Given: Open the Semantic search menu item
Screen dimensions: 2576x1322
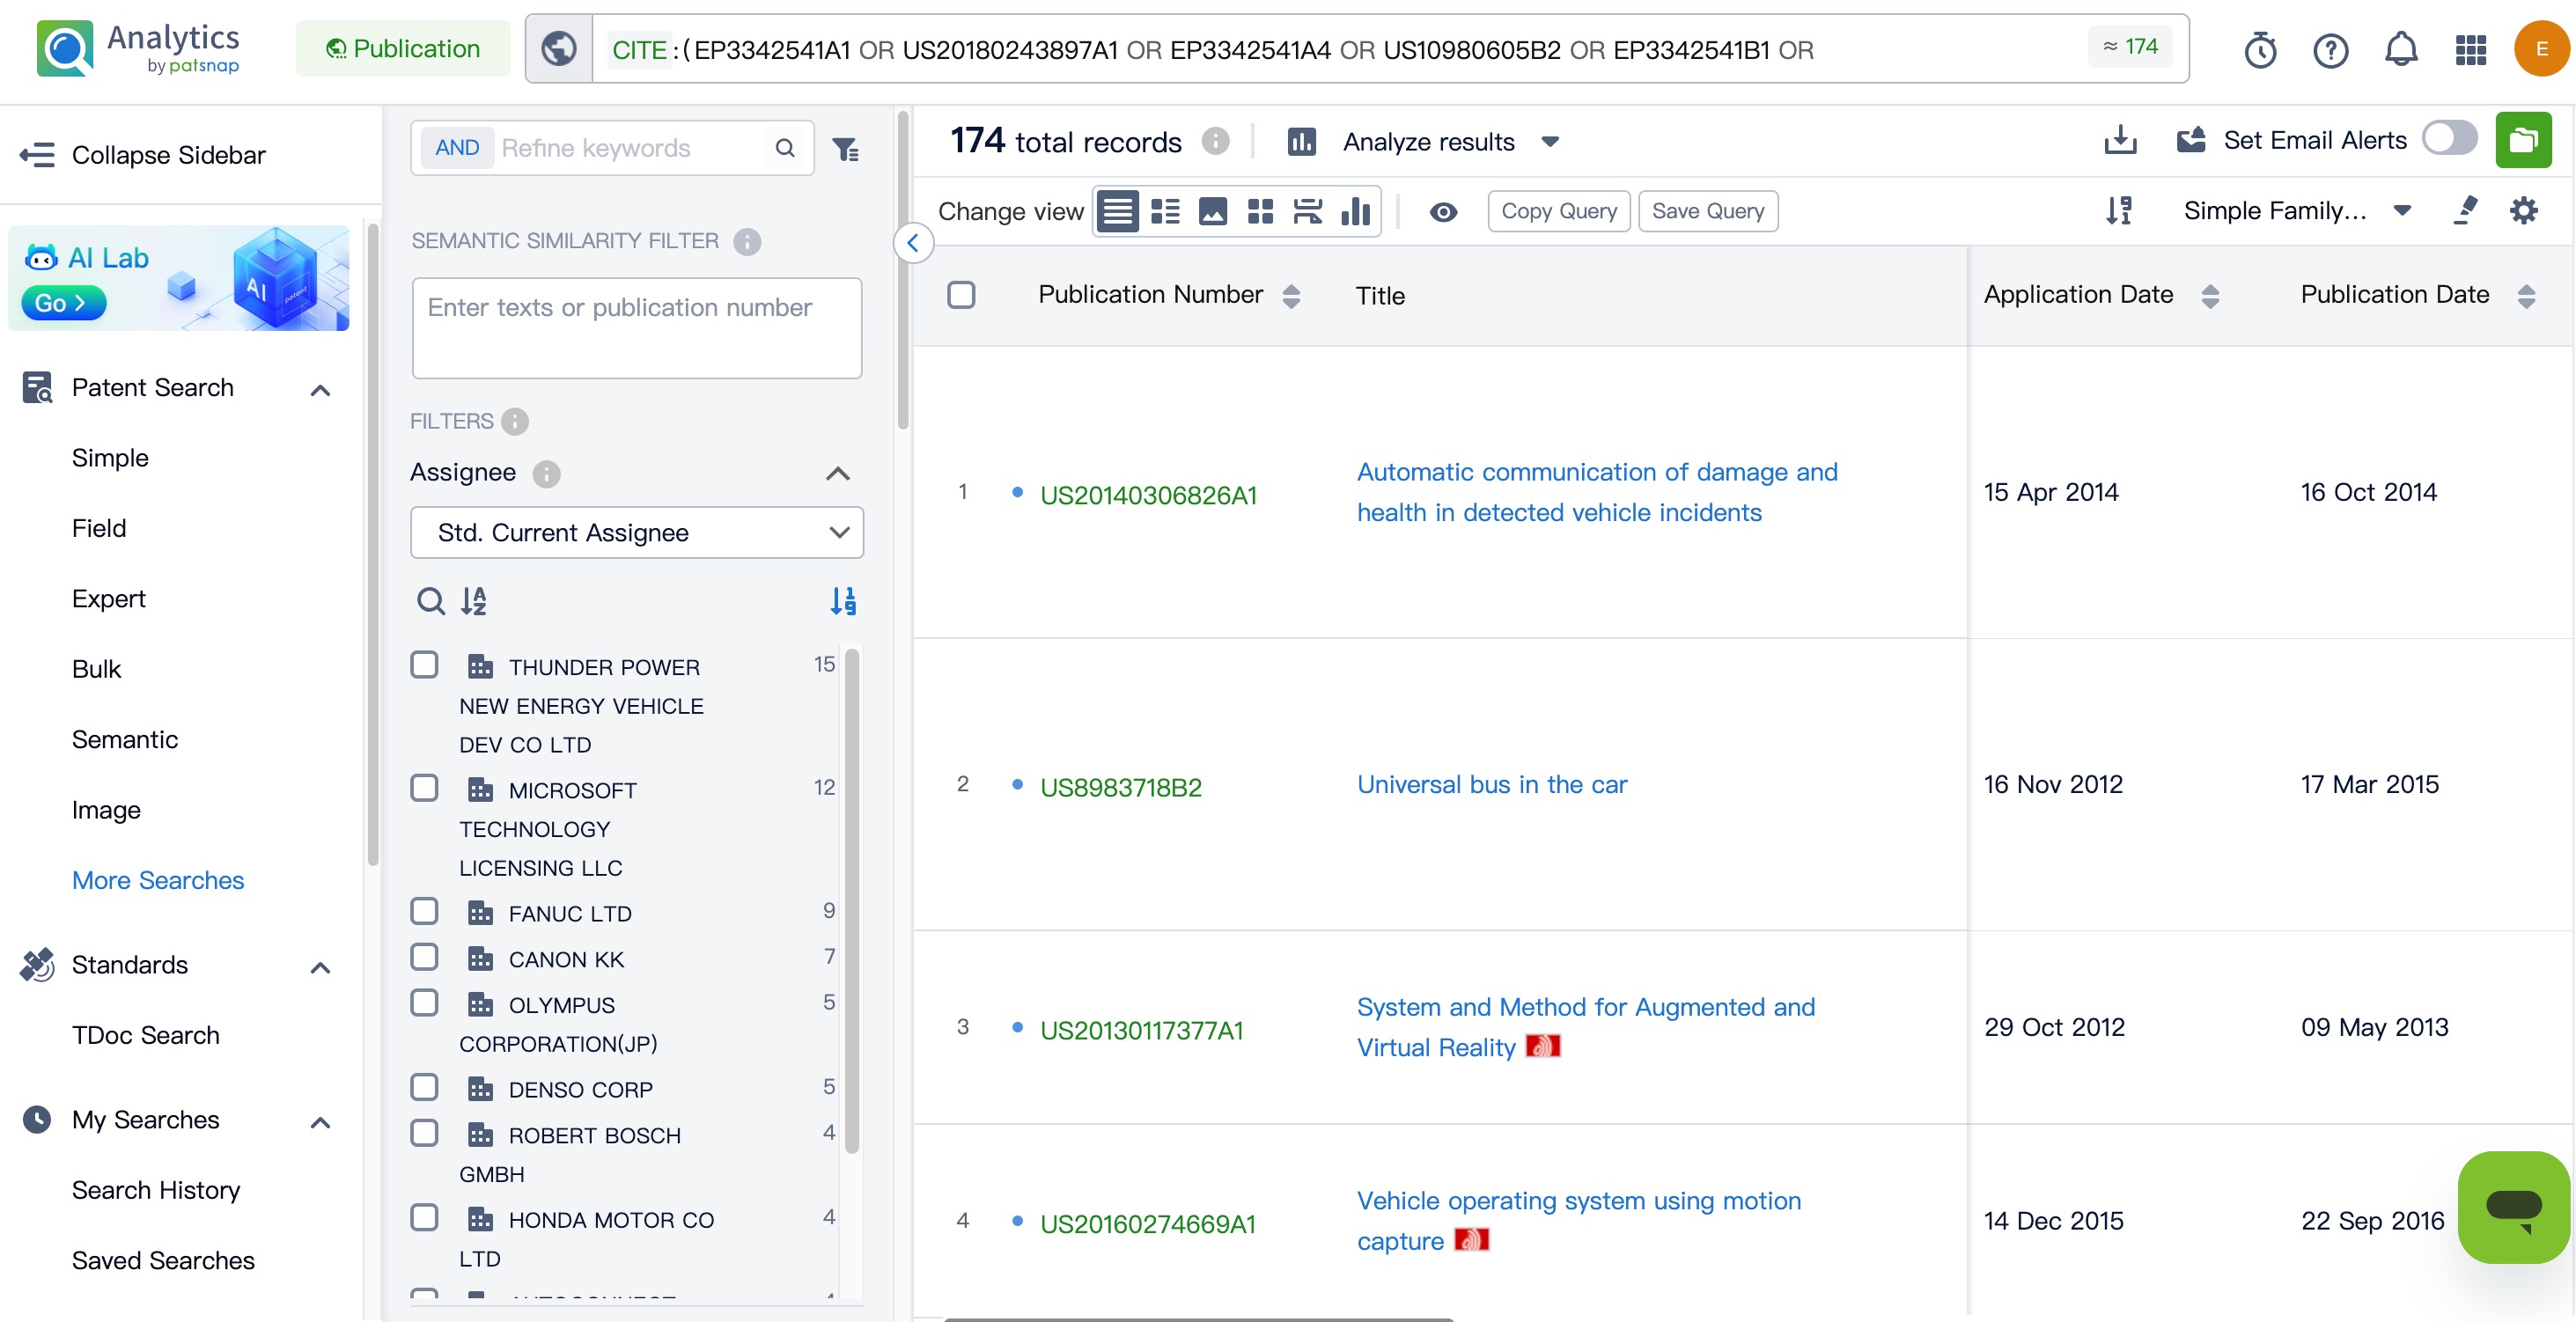Looking at the screenshot, I should (124, 739).
